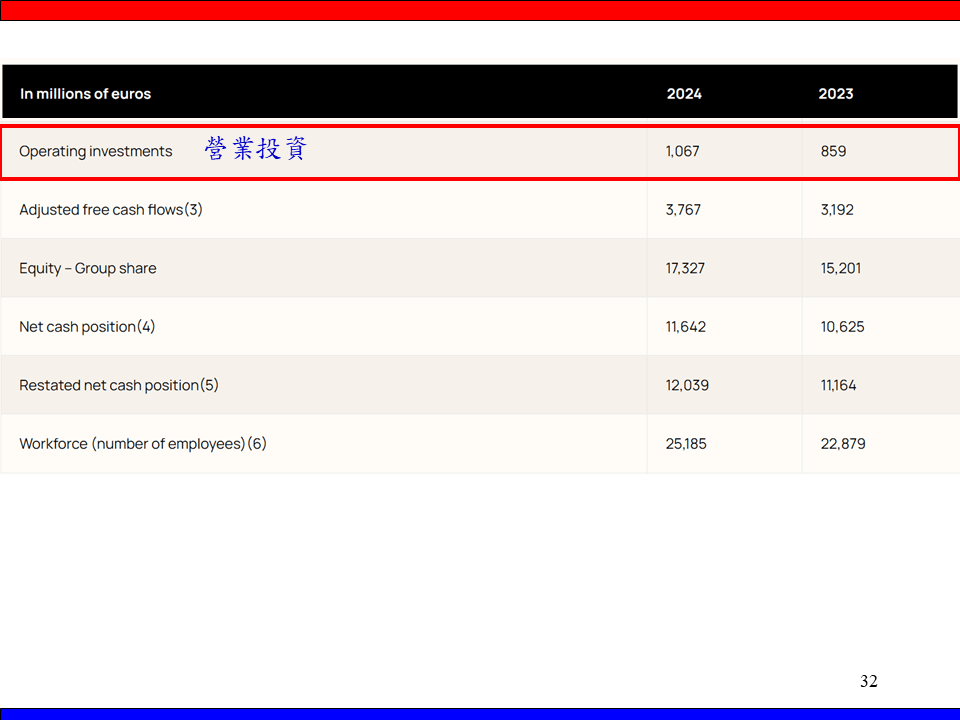The image size is (960, 720).
Task: Click the slide page number 32
Action: point(868,682)
